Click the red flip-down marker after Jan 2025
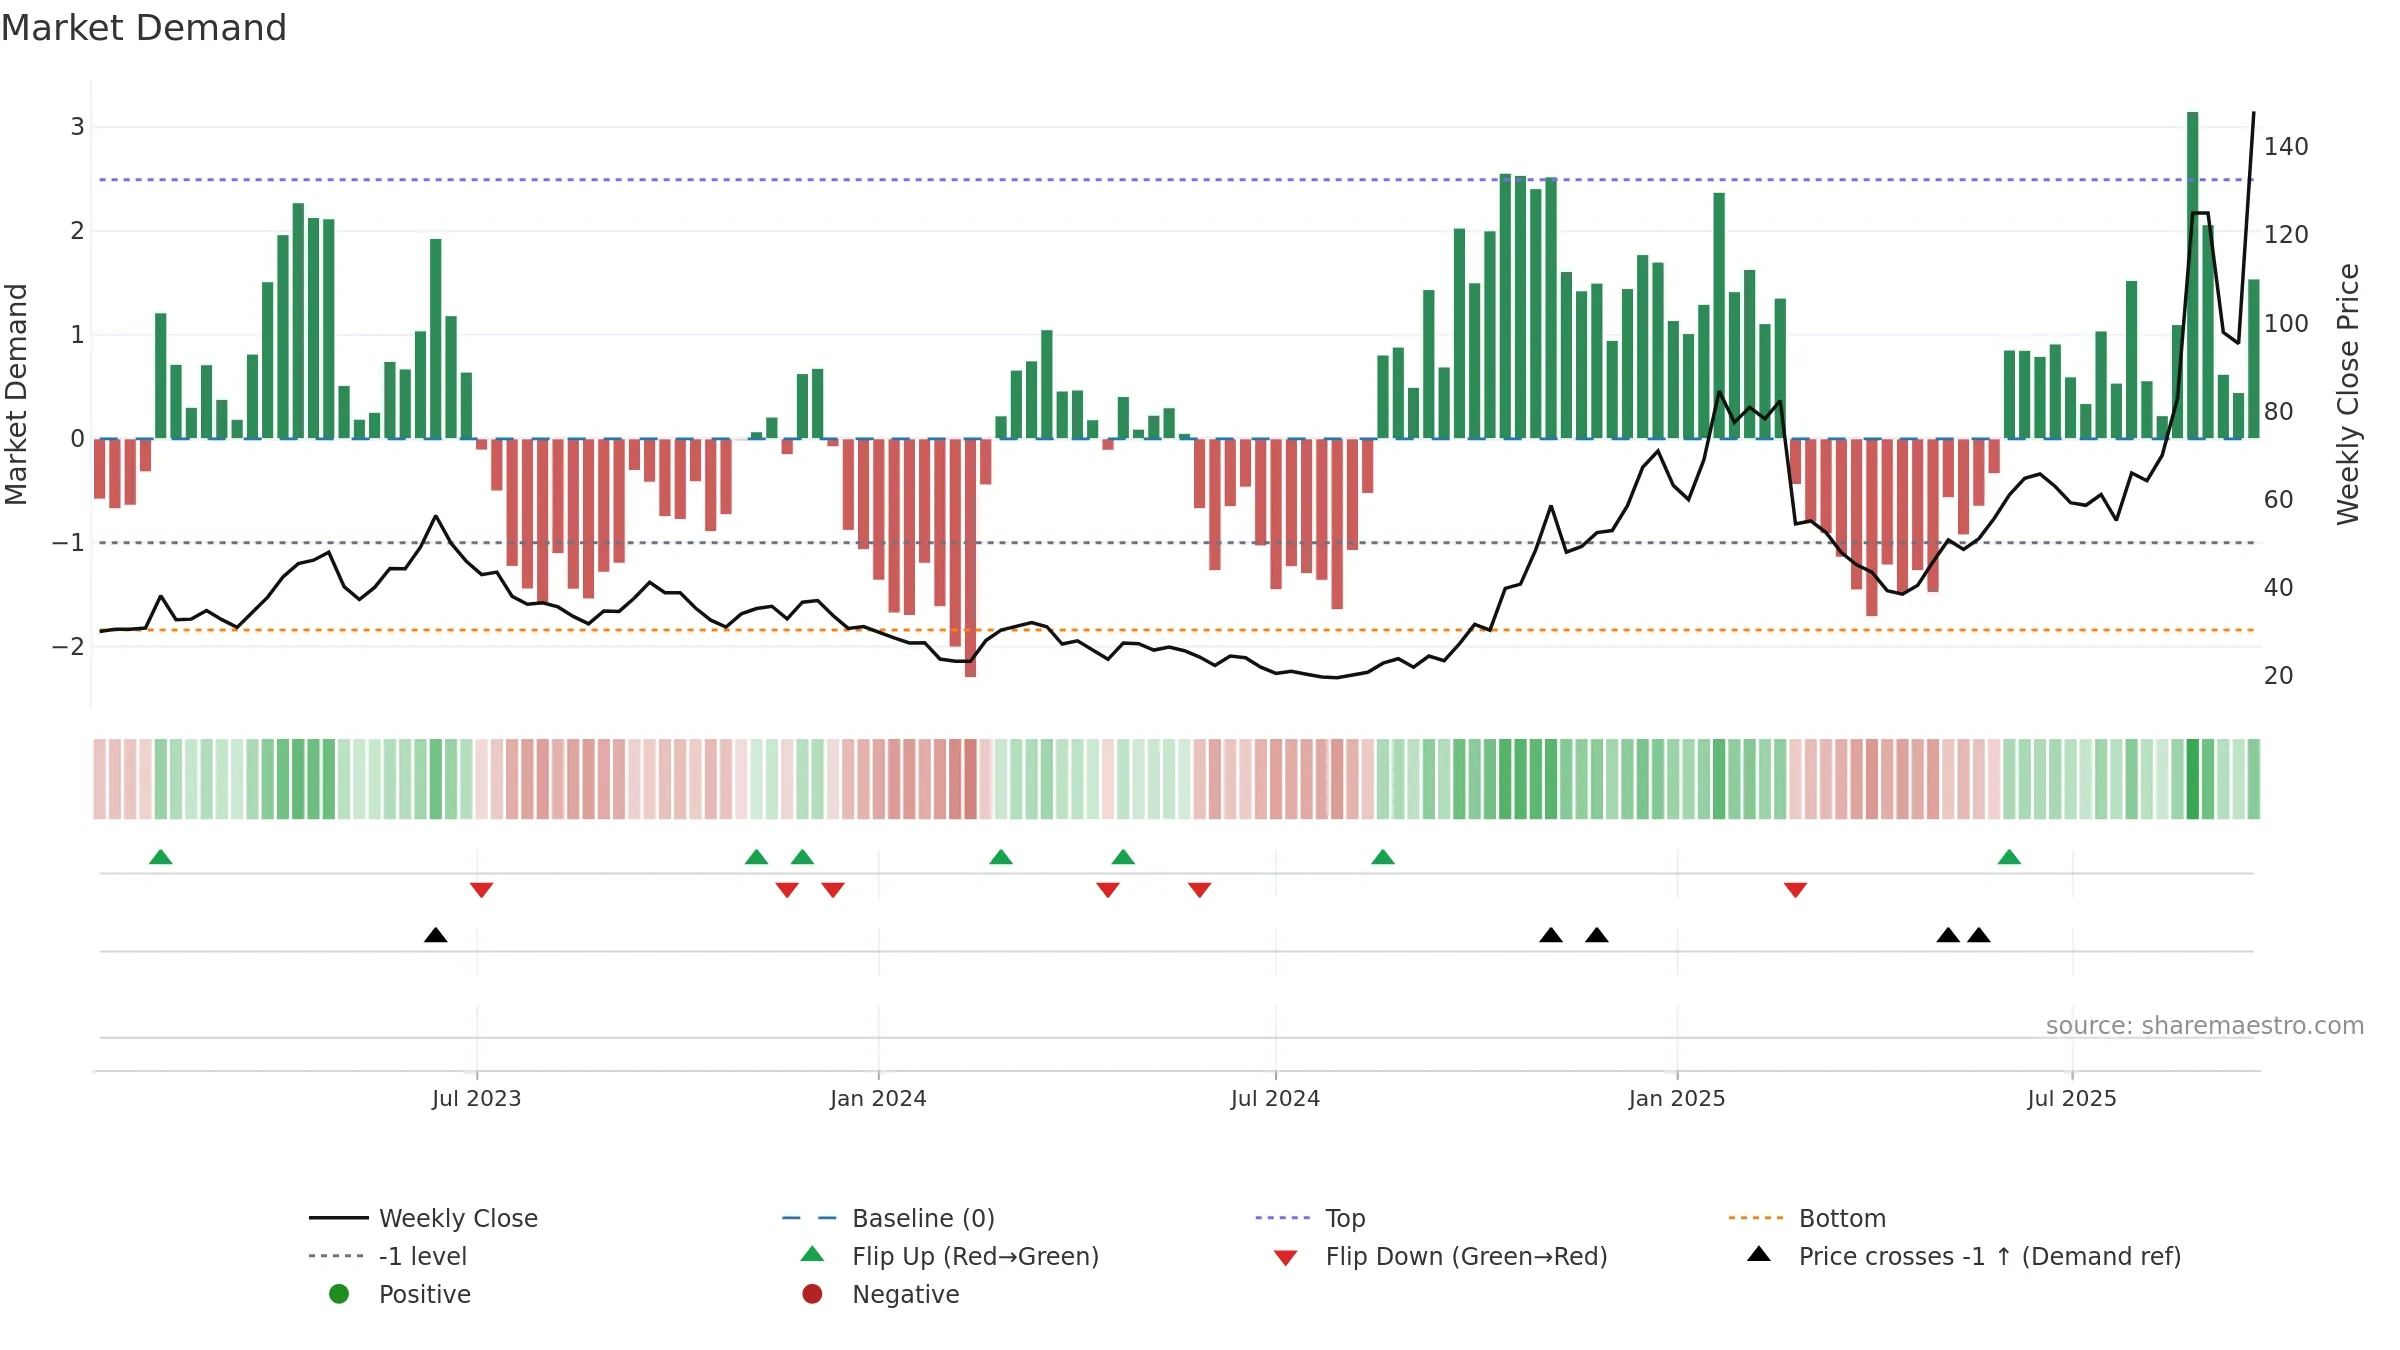2400x1350 pixels. pos(1795,890)
